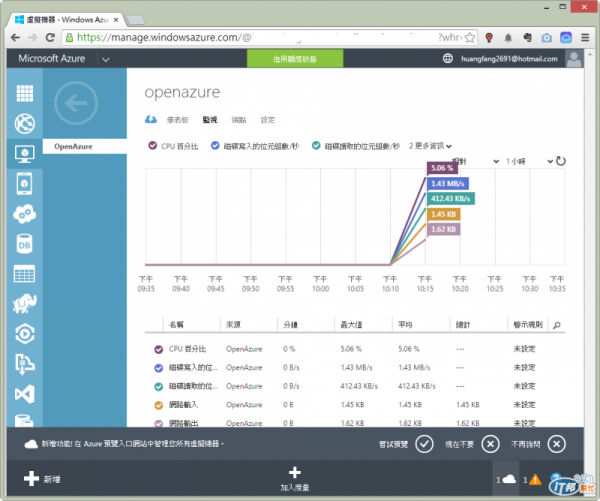Click the 5.06 % chart data label

[442, 168]
